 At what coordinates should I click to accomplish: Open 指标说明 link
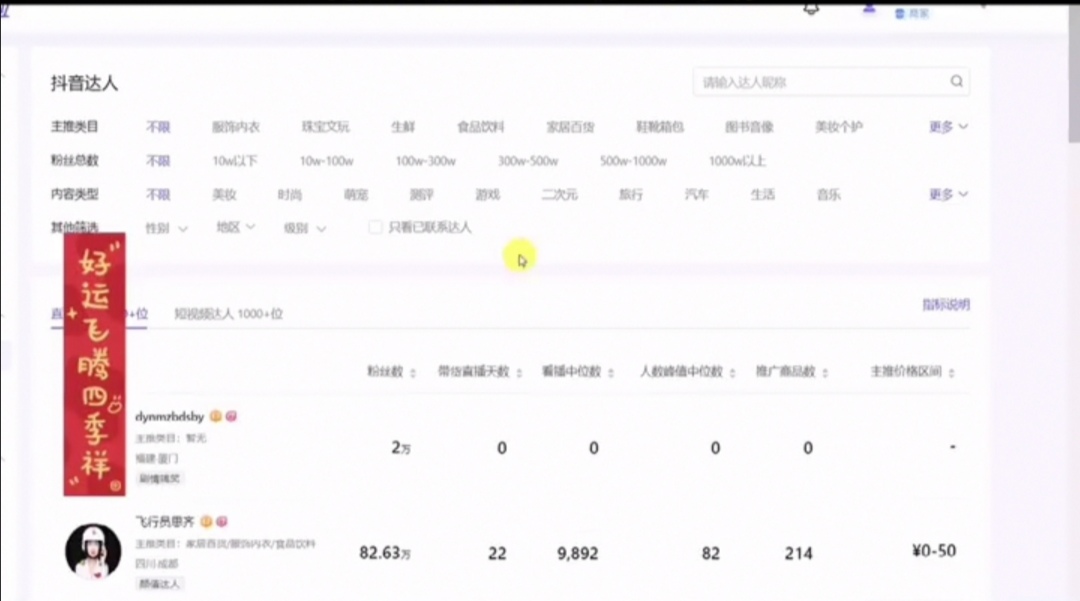(946, 304)
